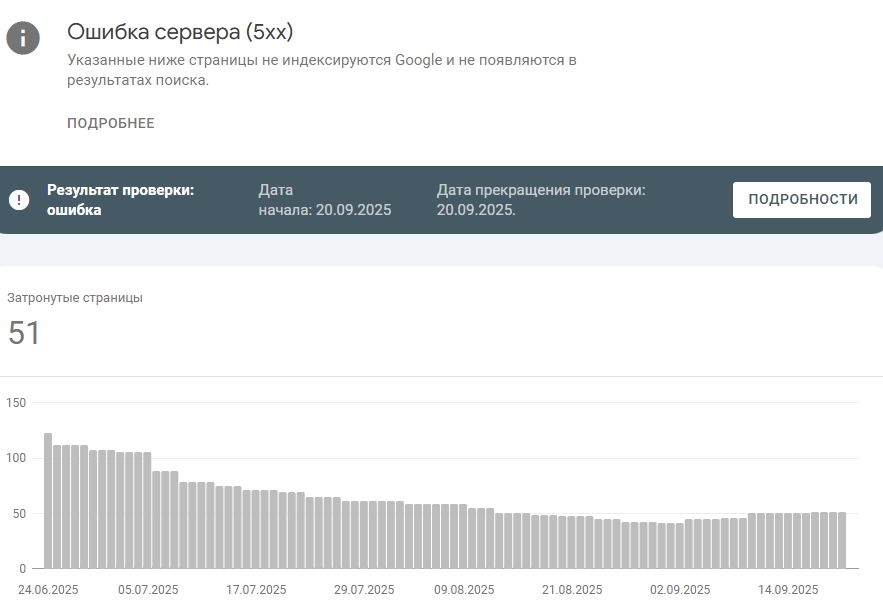
Task: Click the exclamation warning icon in the validation bar
Action: click(x=19, y=200)
